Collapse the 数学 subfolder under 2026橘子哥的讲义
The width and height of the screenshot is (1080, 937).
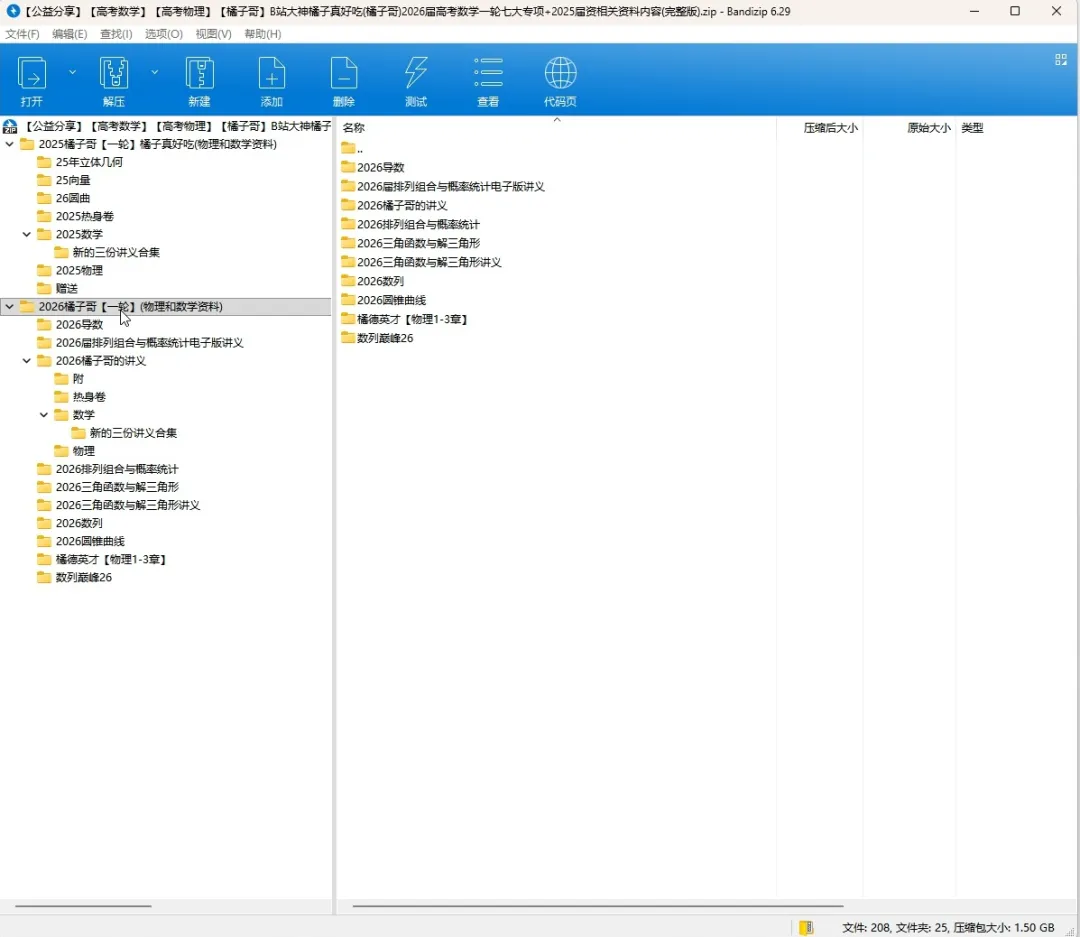[x=44, y=415]
